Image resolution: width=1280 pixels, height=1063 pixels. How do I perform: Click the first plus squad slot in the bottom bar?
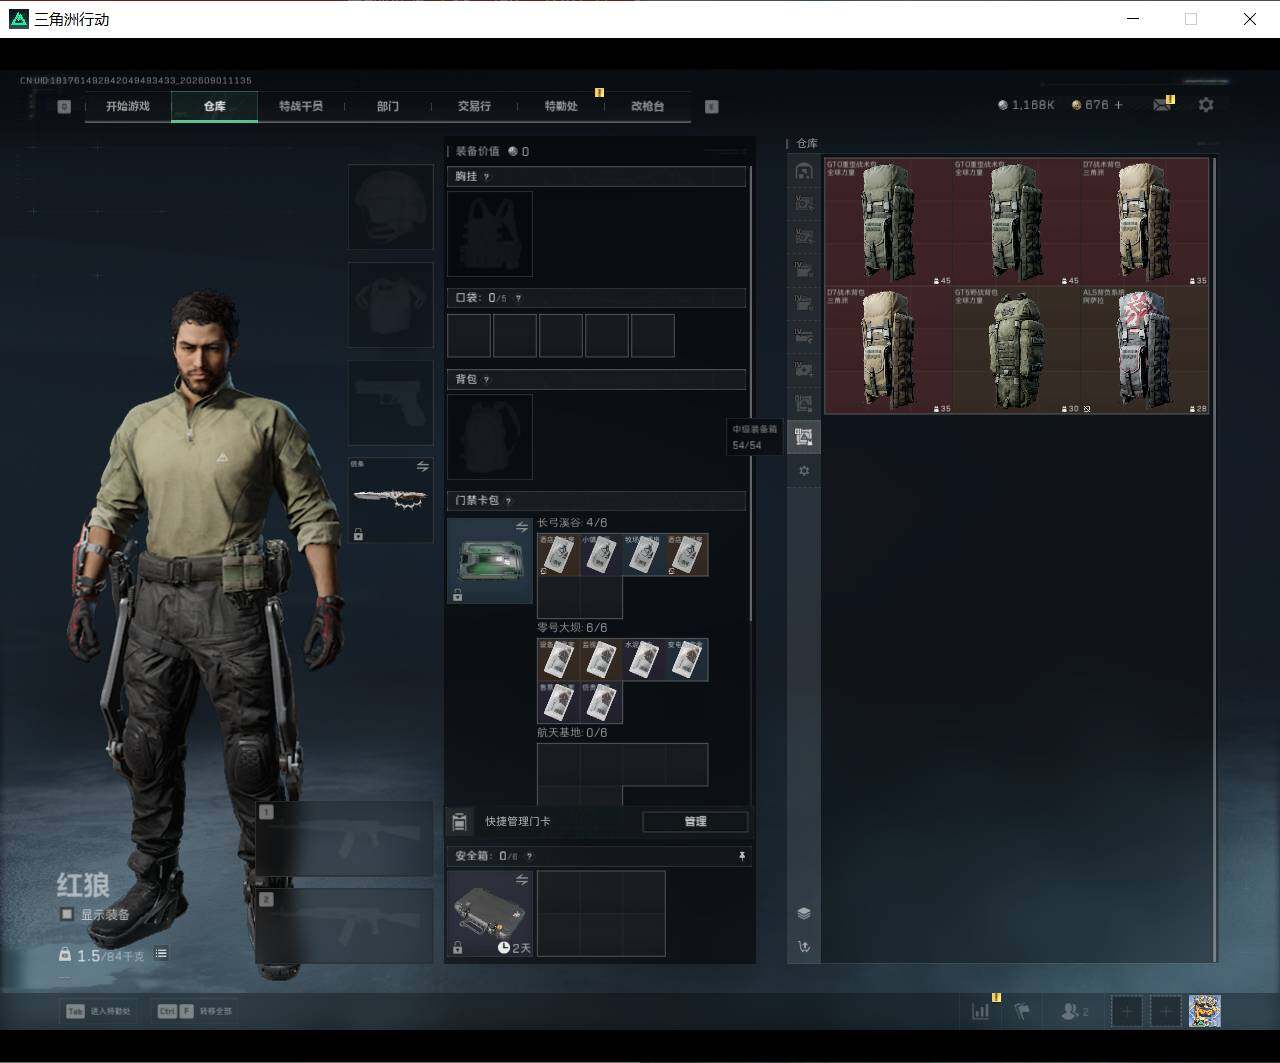(x=1127, y=1011)
